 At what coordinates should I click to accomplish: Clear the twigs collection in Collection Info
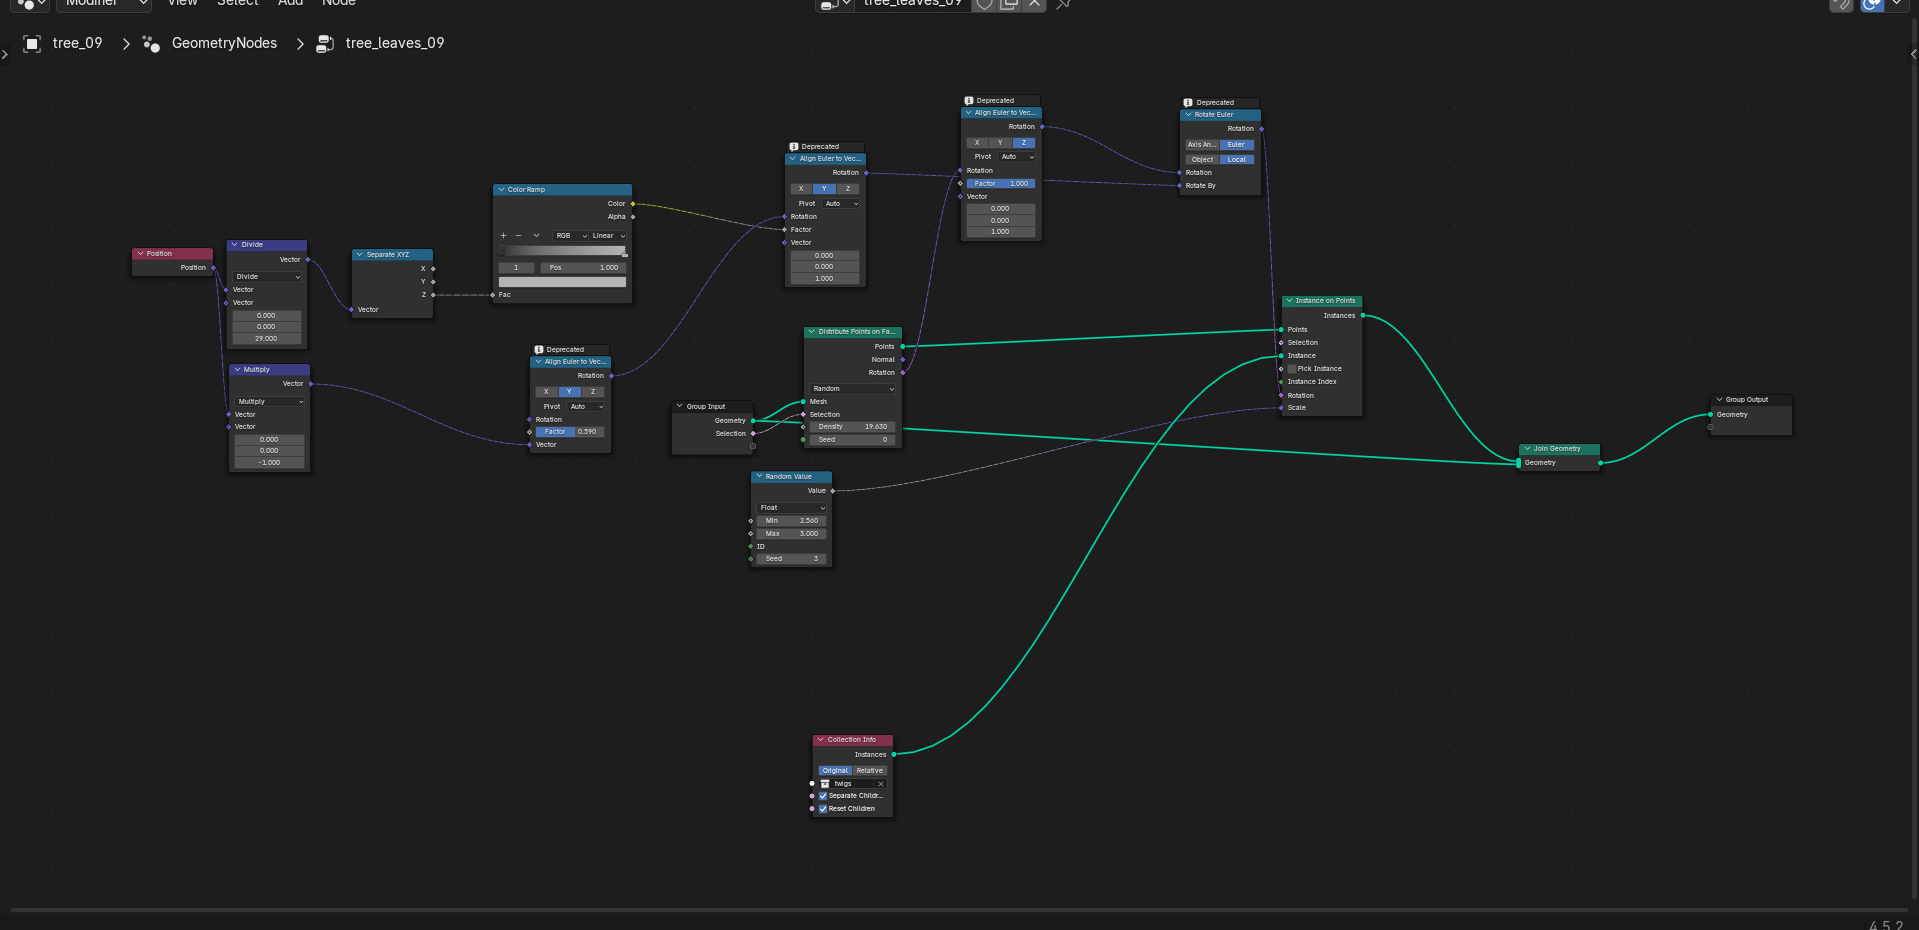[881, 784]
